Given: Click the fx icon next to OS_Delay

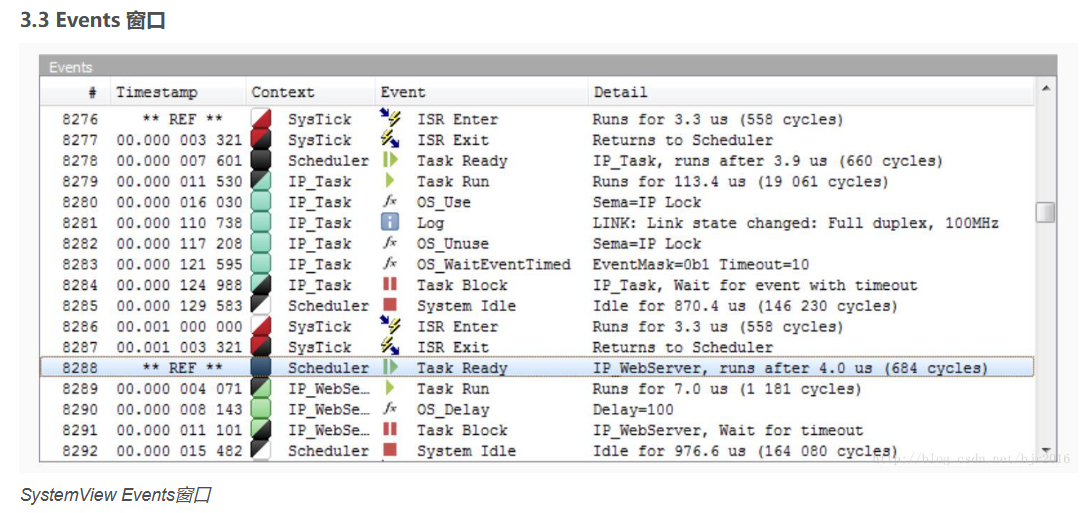Looking at the screenshot, I should point(390,409).
